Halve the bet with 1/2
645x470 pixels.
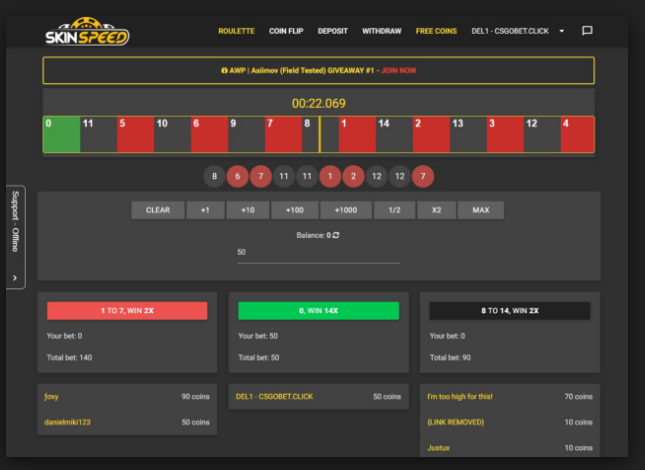pyautogui.click(x=394, y=210)
